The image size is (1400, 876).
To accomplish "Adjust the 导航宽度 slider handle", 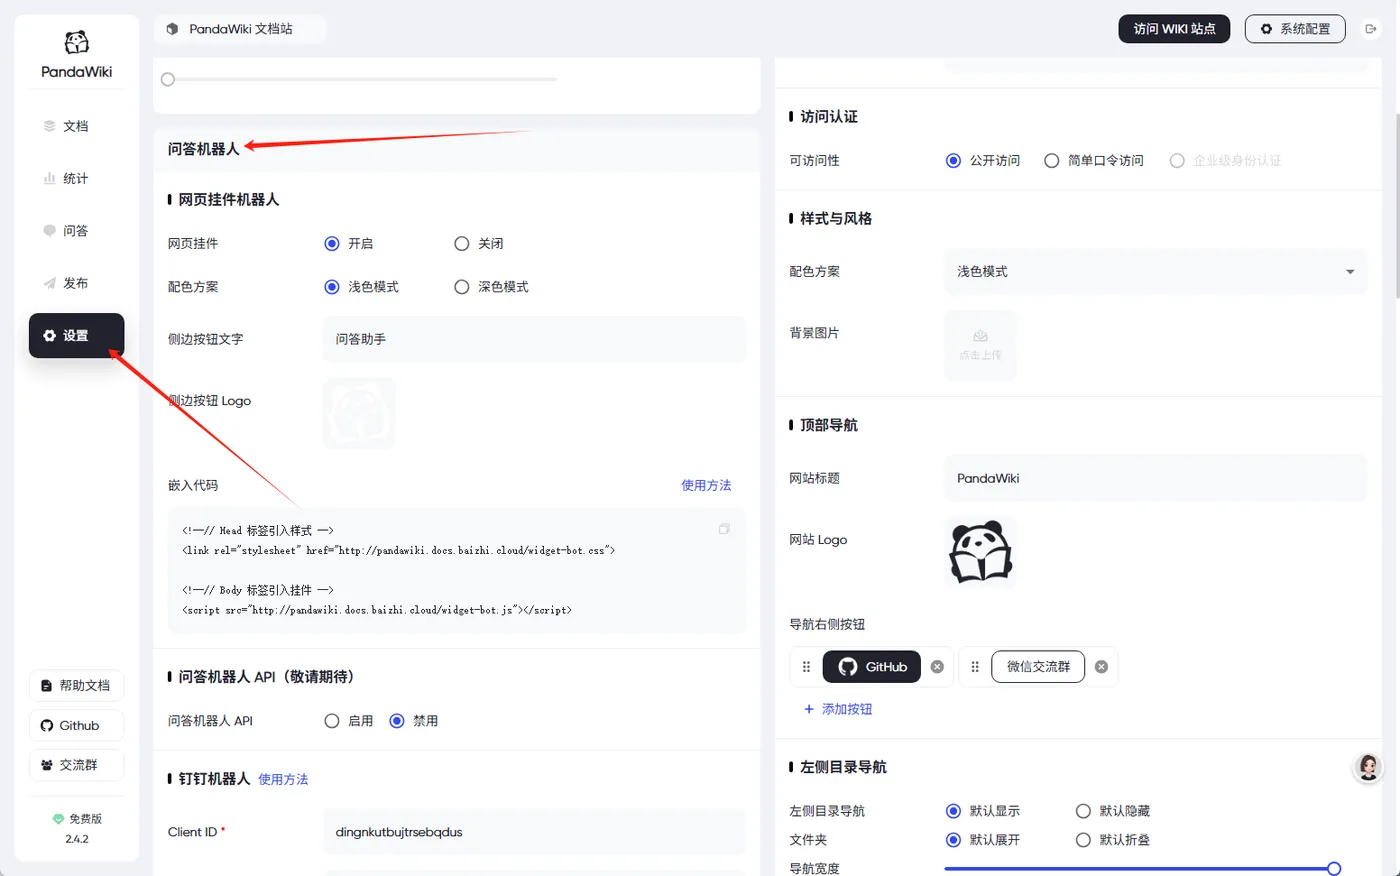I will coord(1333,869).
